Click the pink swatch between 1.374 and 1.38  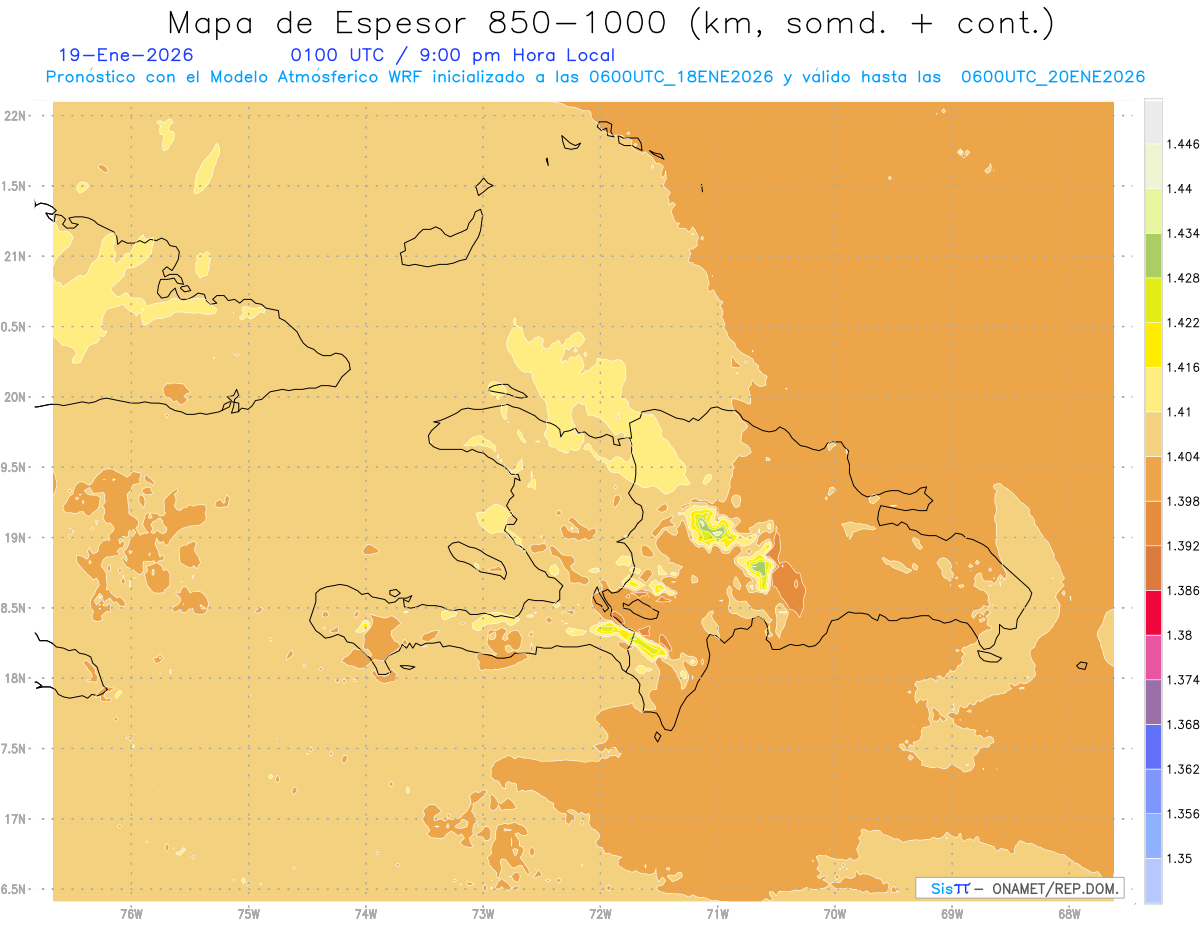click(1153, 658)
